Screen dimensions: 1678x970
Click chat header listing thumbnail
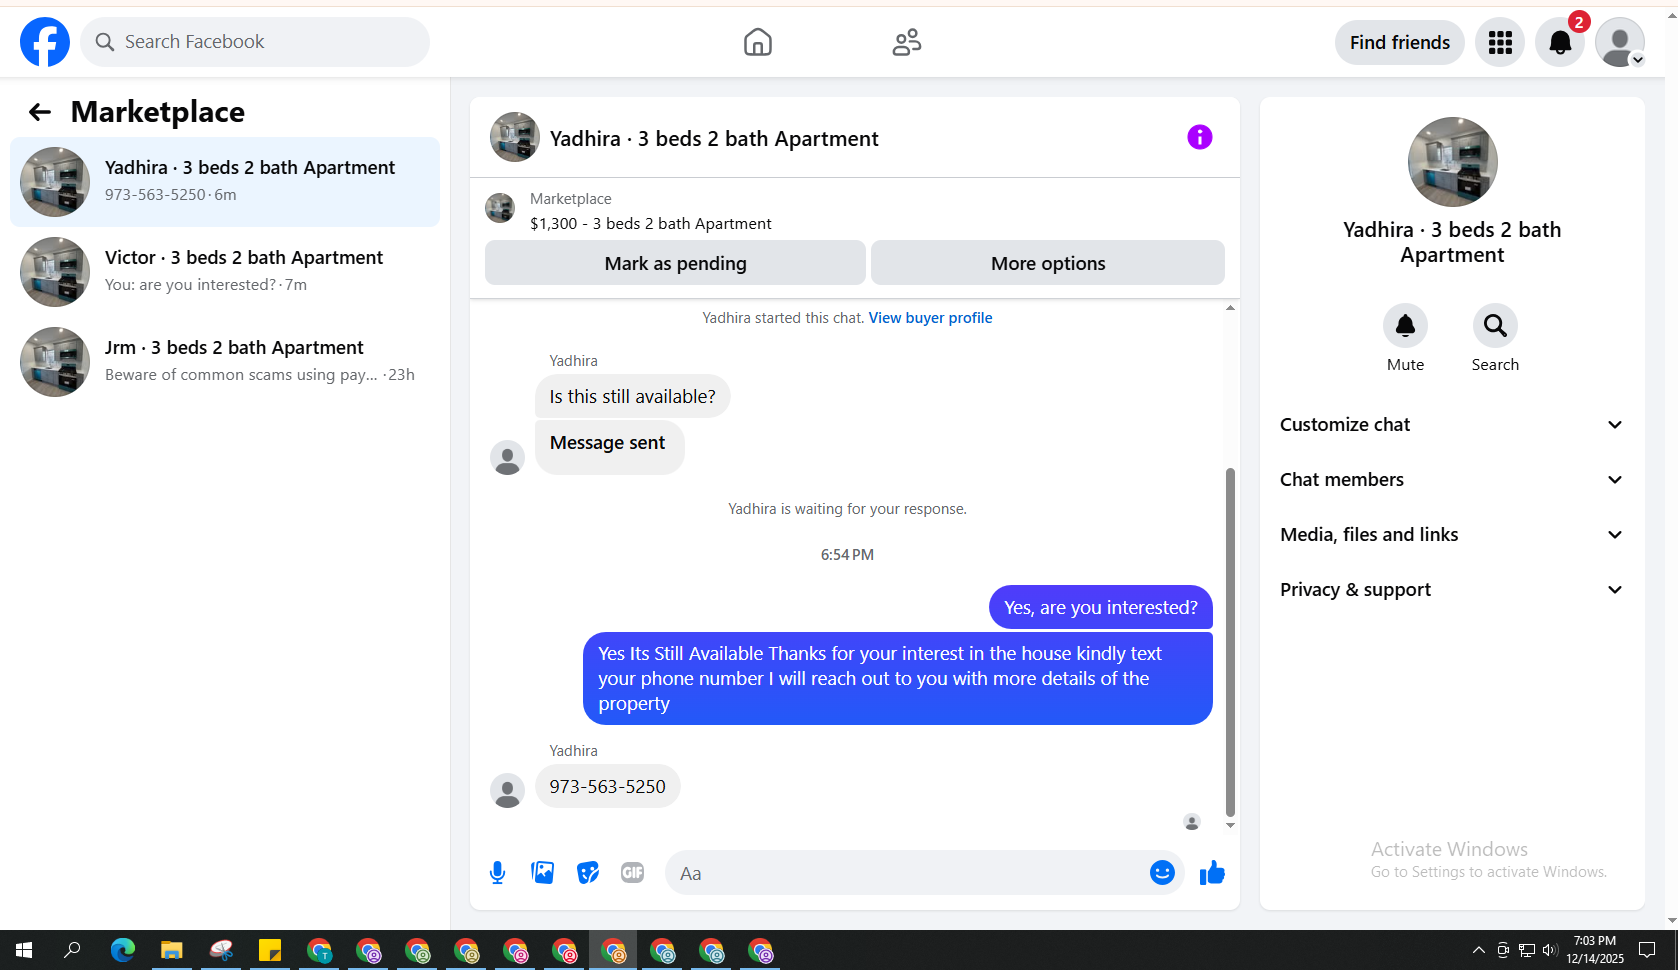click(x=515, y=137)
